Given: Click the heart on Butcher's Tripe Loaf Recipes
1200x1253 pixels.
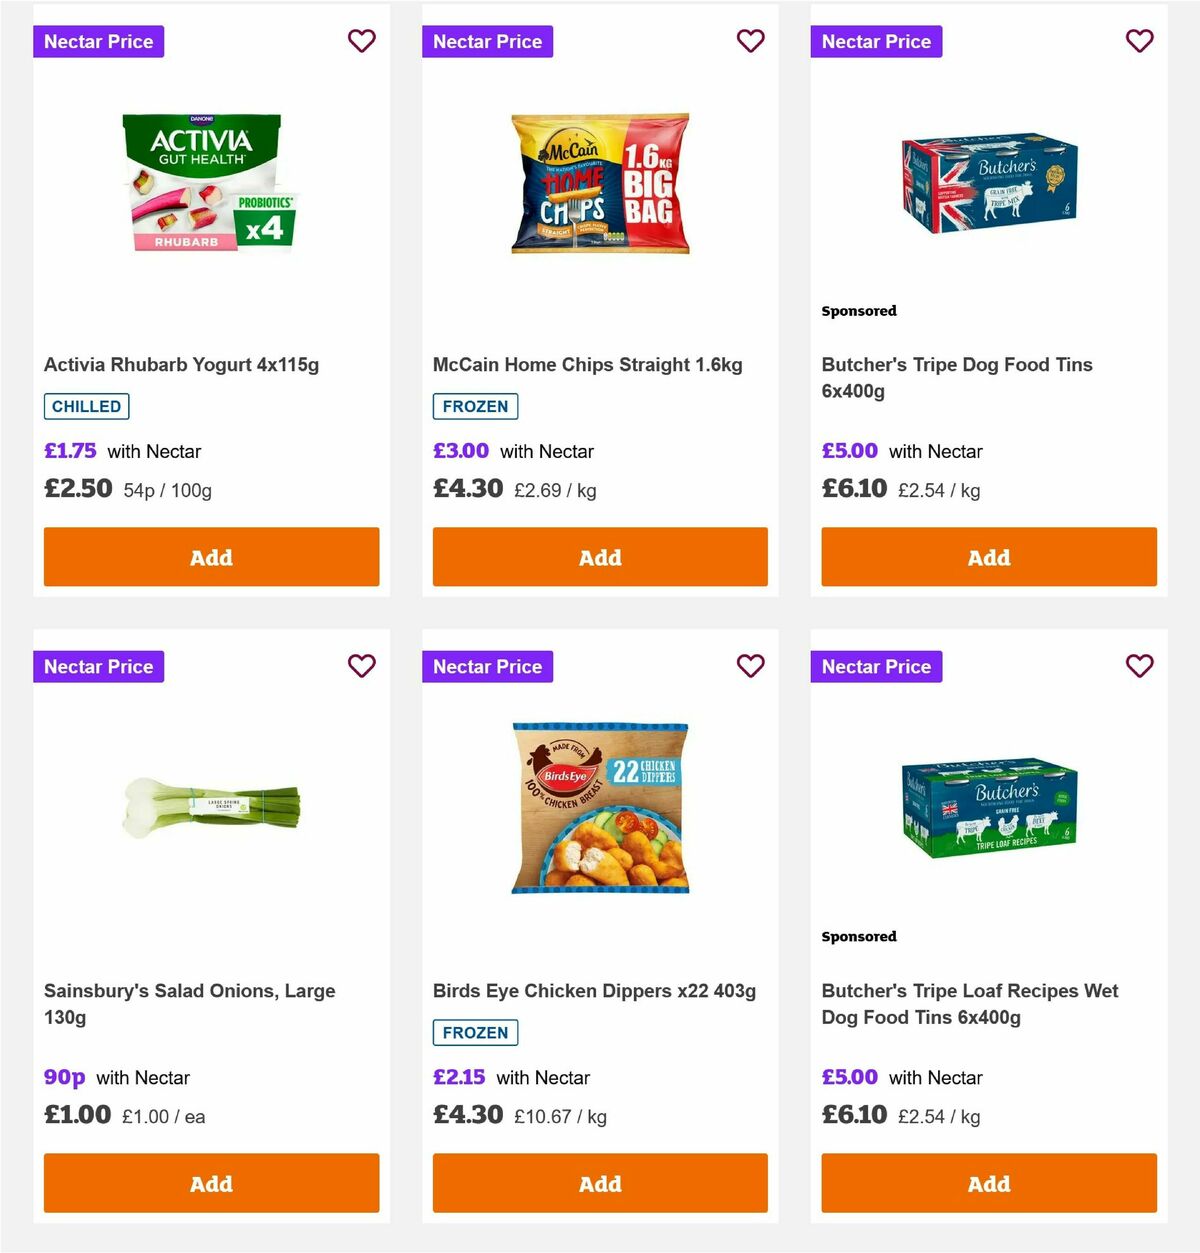Looking at the screenshot, I should pos(1139,666).
